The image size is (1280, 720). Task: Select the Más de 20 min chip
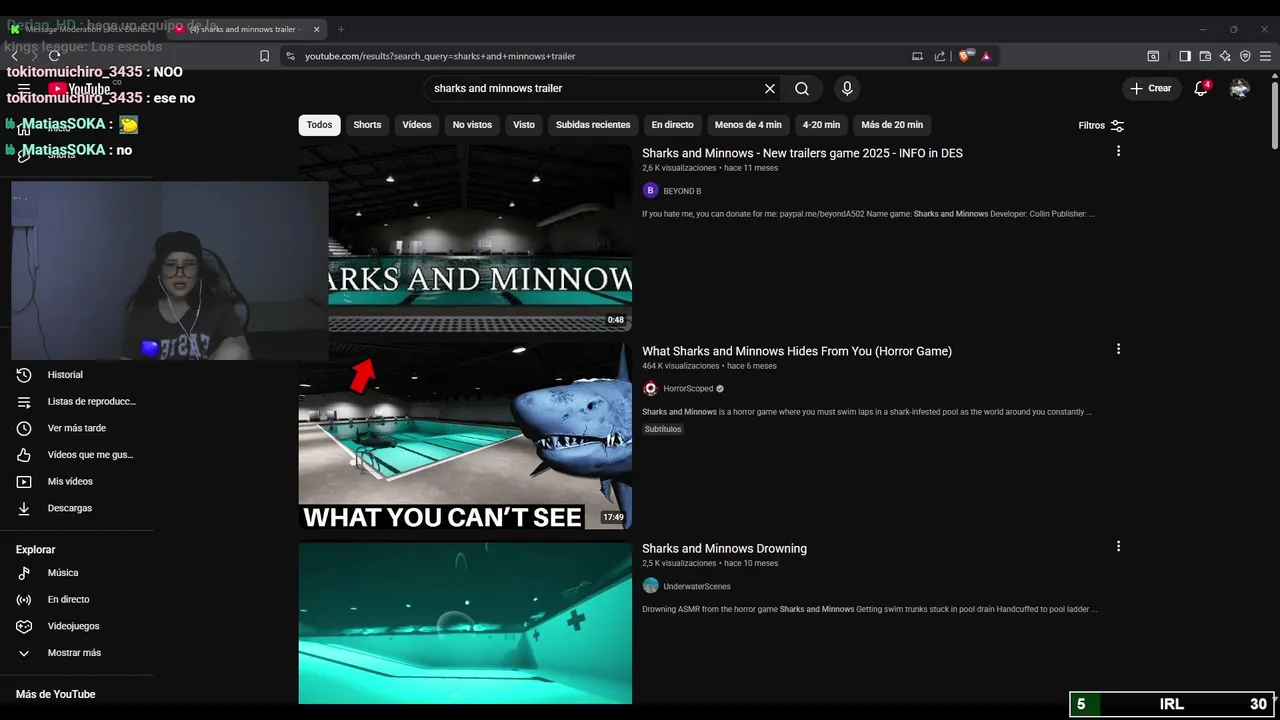[892, 125]
